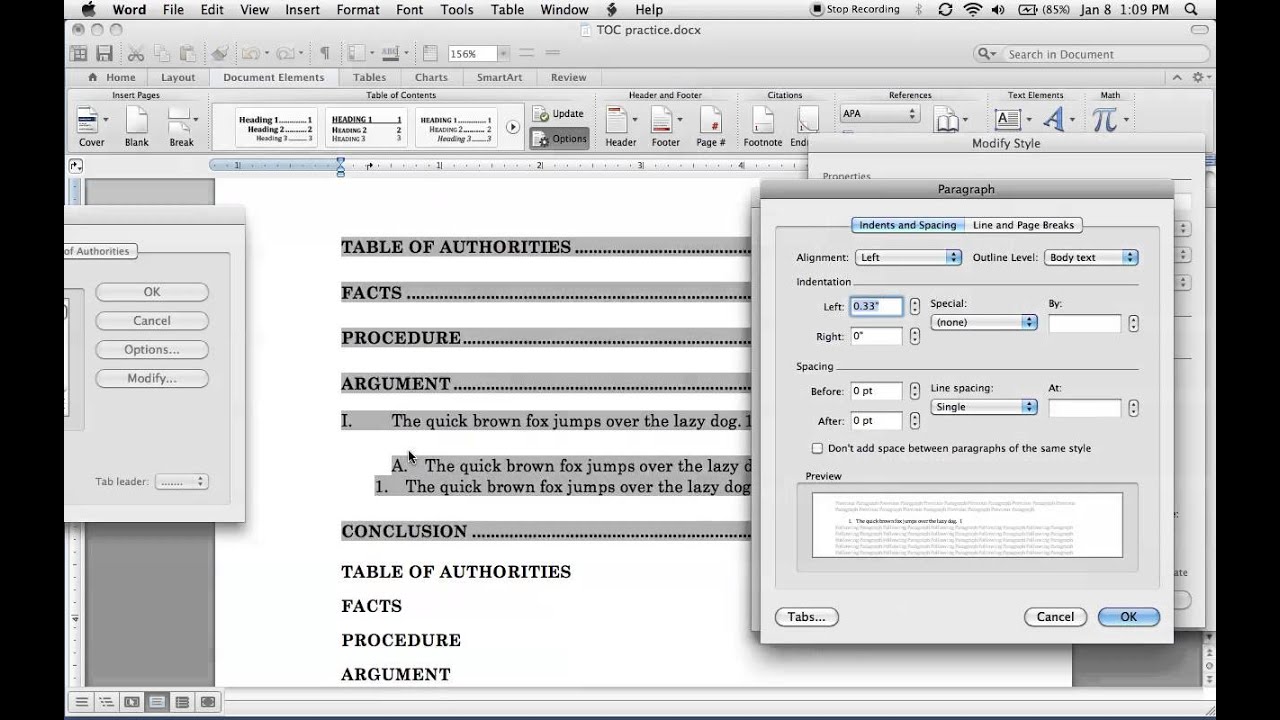Select the Indents and Spacing tab
Image resolution: width=1280 pixels, height=720 pixels.
(908, 225)
